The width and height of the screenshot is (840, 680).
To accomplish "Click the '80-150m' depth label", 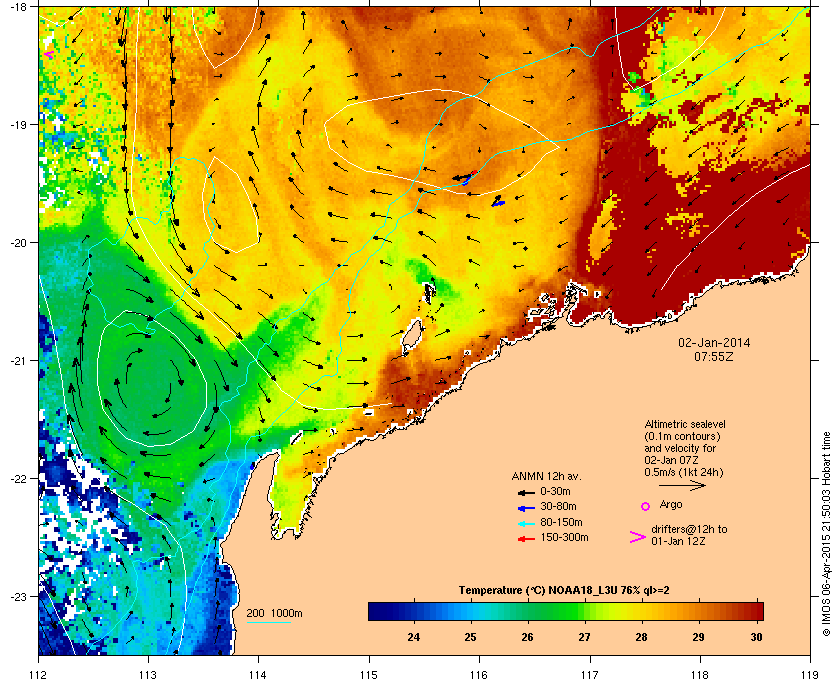I will click(x=561, y=522).
